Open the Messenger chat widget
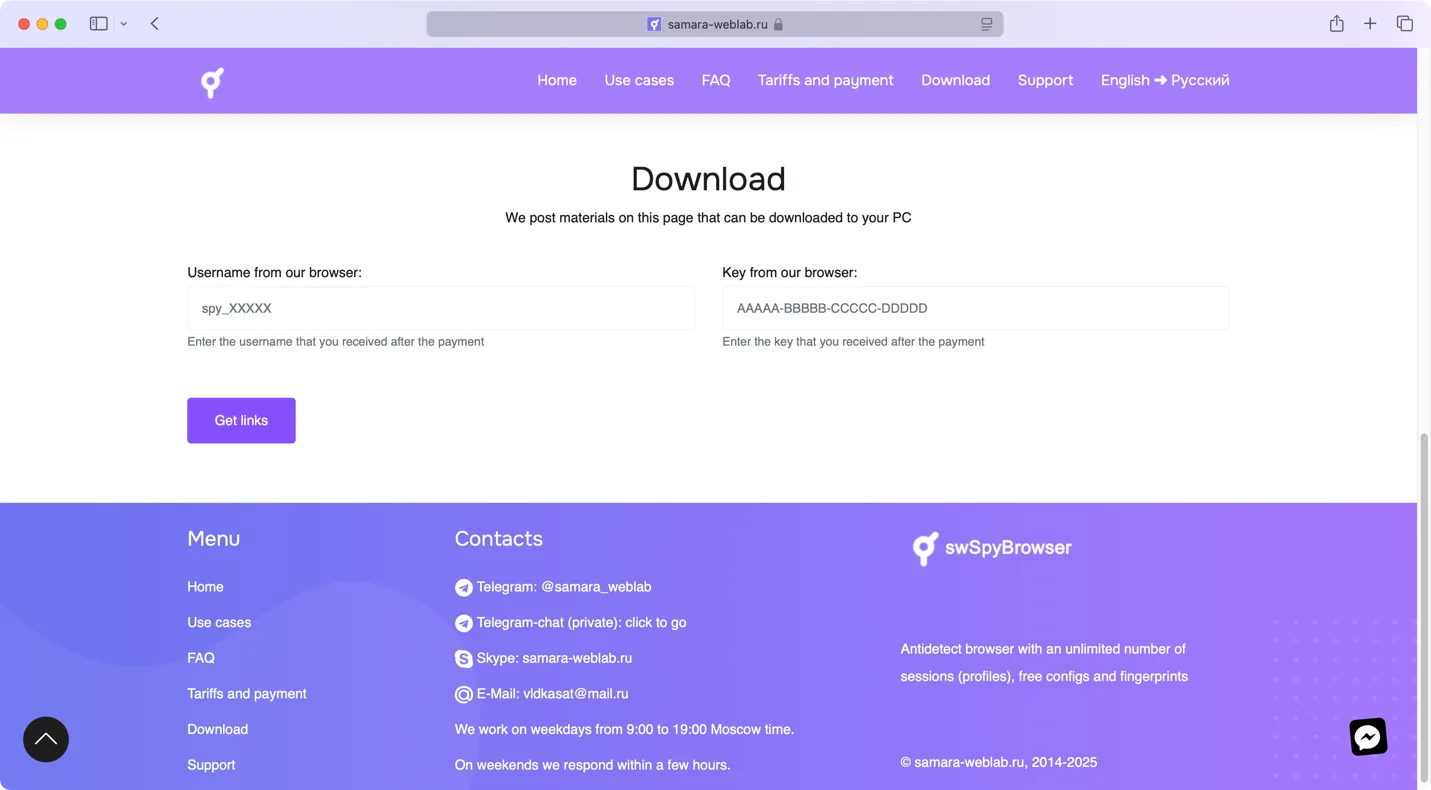This screenshot has width=1431, height=790. pyautogui.click(x=1368, y=737)
